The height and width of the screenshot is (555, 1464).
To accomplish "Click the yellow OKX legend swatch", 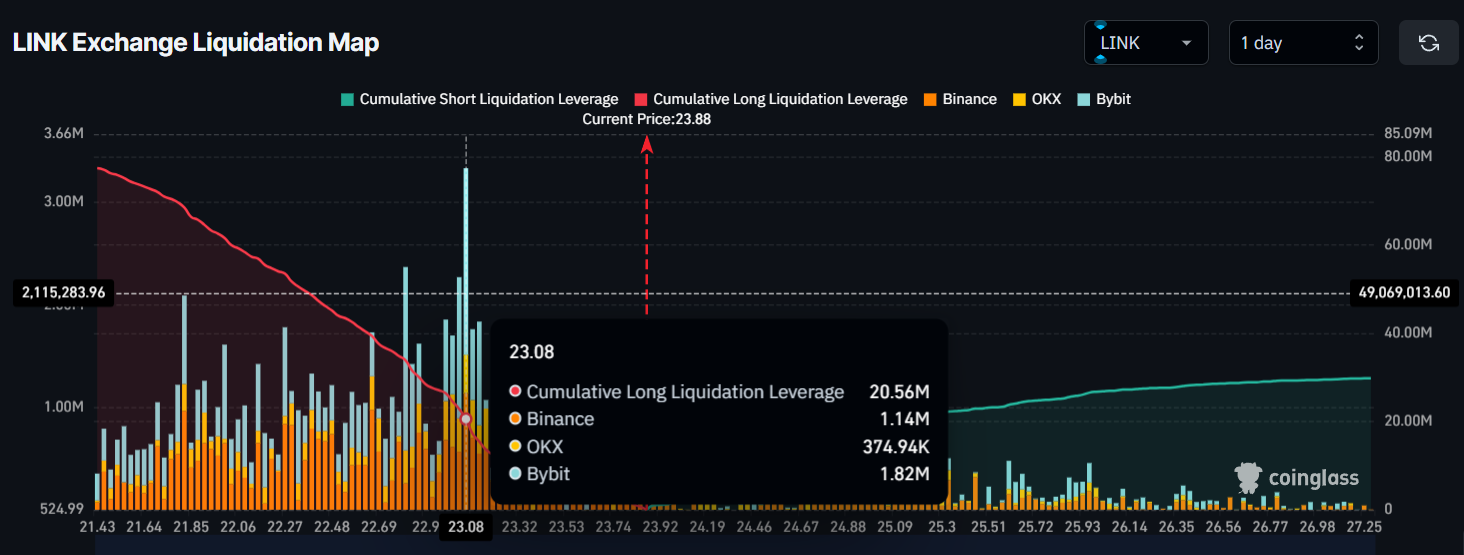I will click(1019, 99).
